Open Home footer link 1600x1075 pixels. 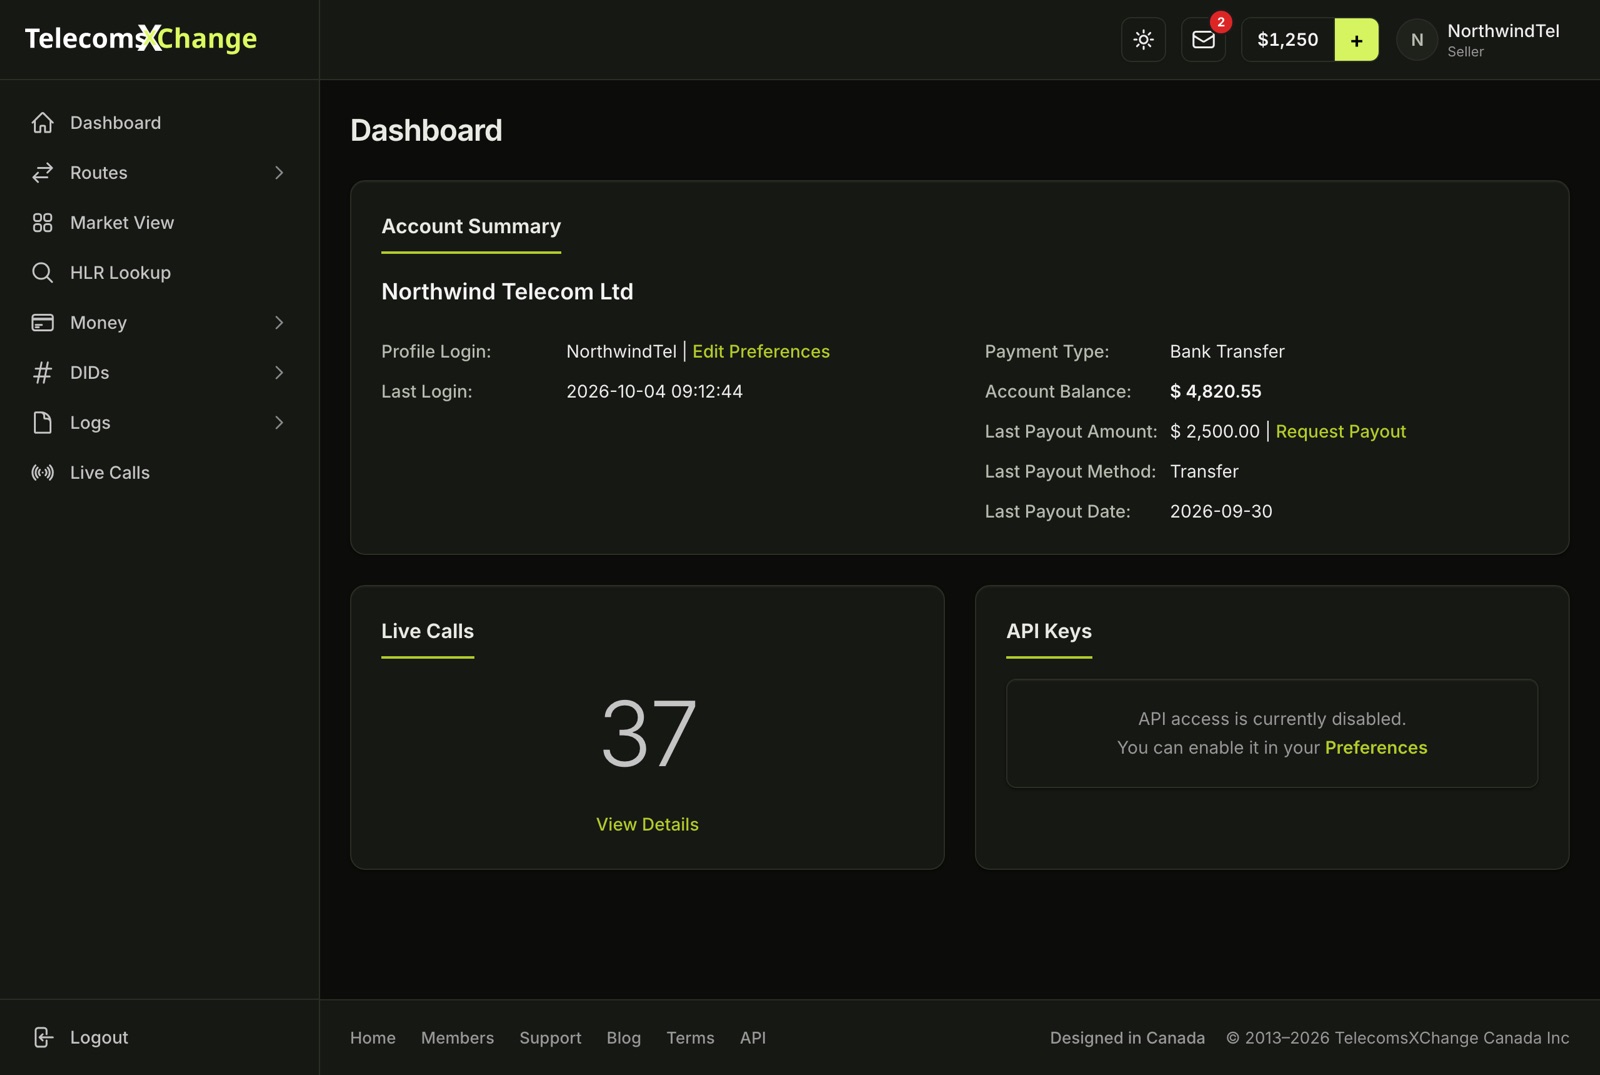[x=373, y=1038]
